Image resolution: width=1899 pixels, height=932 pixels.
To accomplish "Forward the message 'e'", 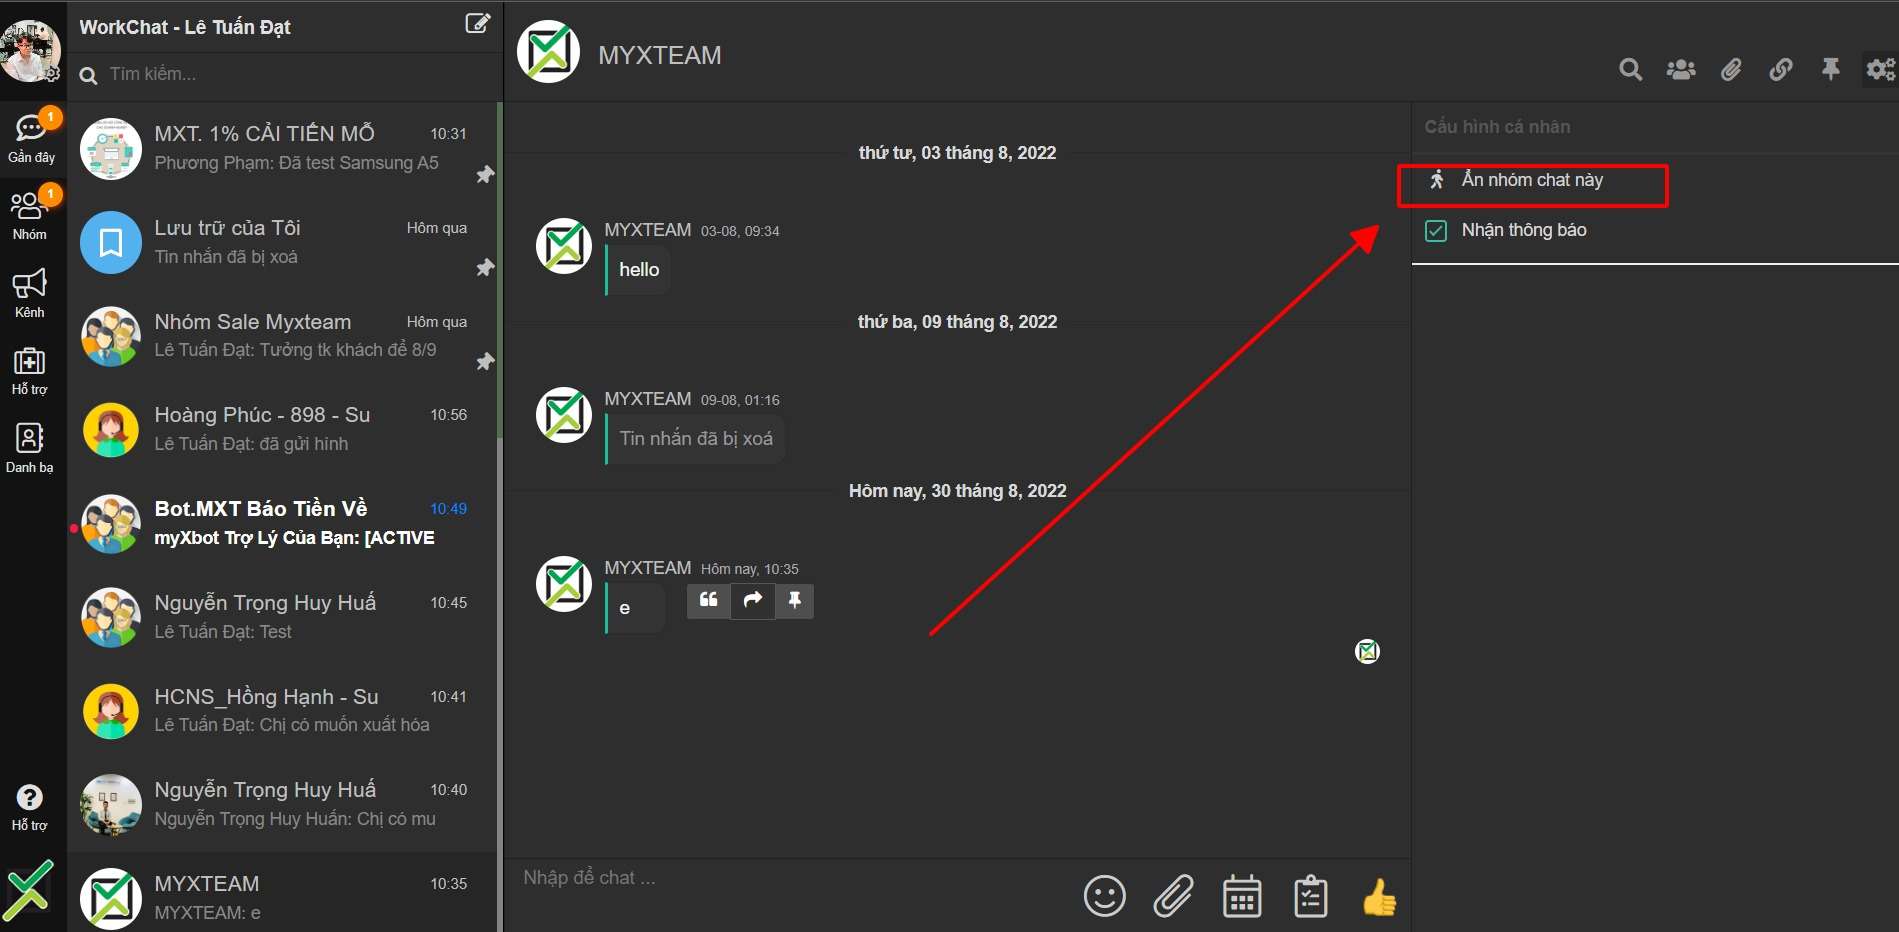I will (x=753, y=600).
